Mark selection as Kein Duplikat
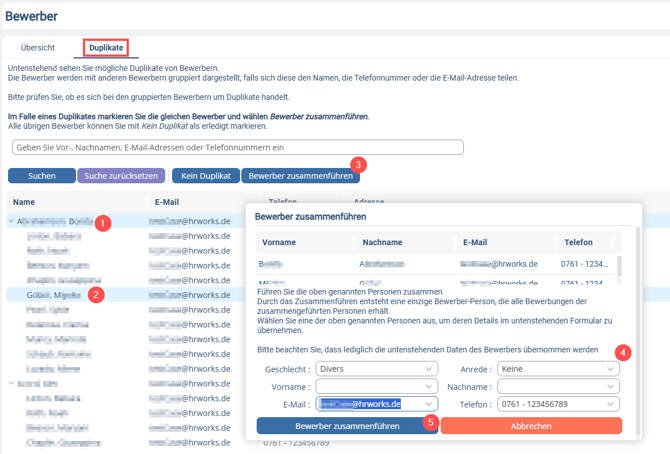The height and width of the screenshot is (454, 670). 206,176
